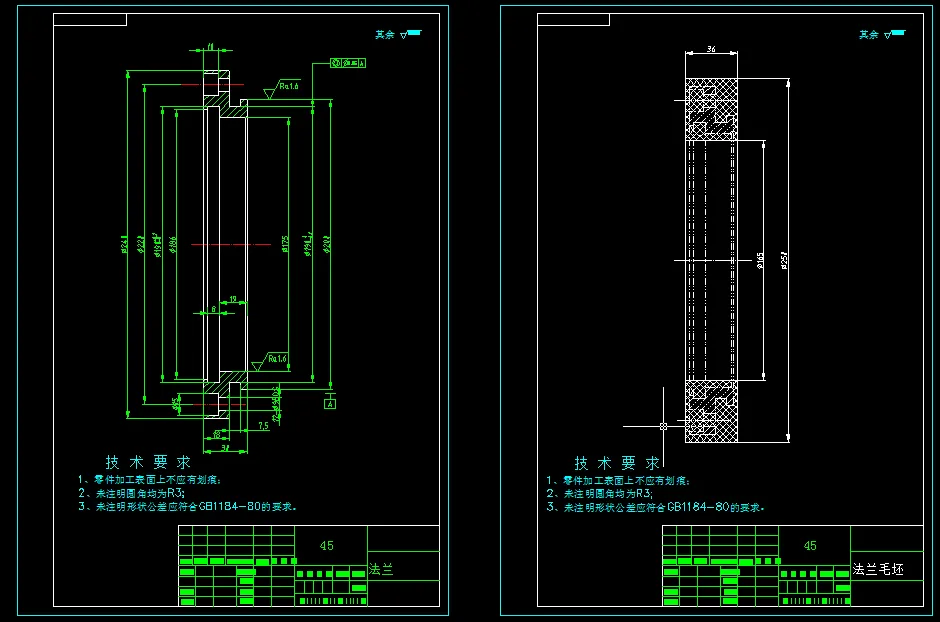Viewport: 940px width, 622px height.
Task: Click the upper Ra1.6 surface roughness symbol
Action: coord(282,89)
